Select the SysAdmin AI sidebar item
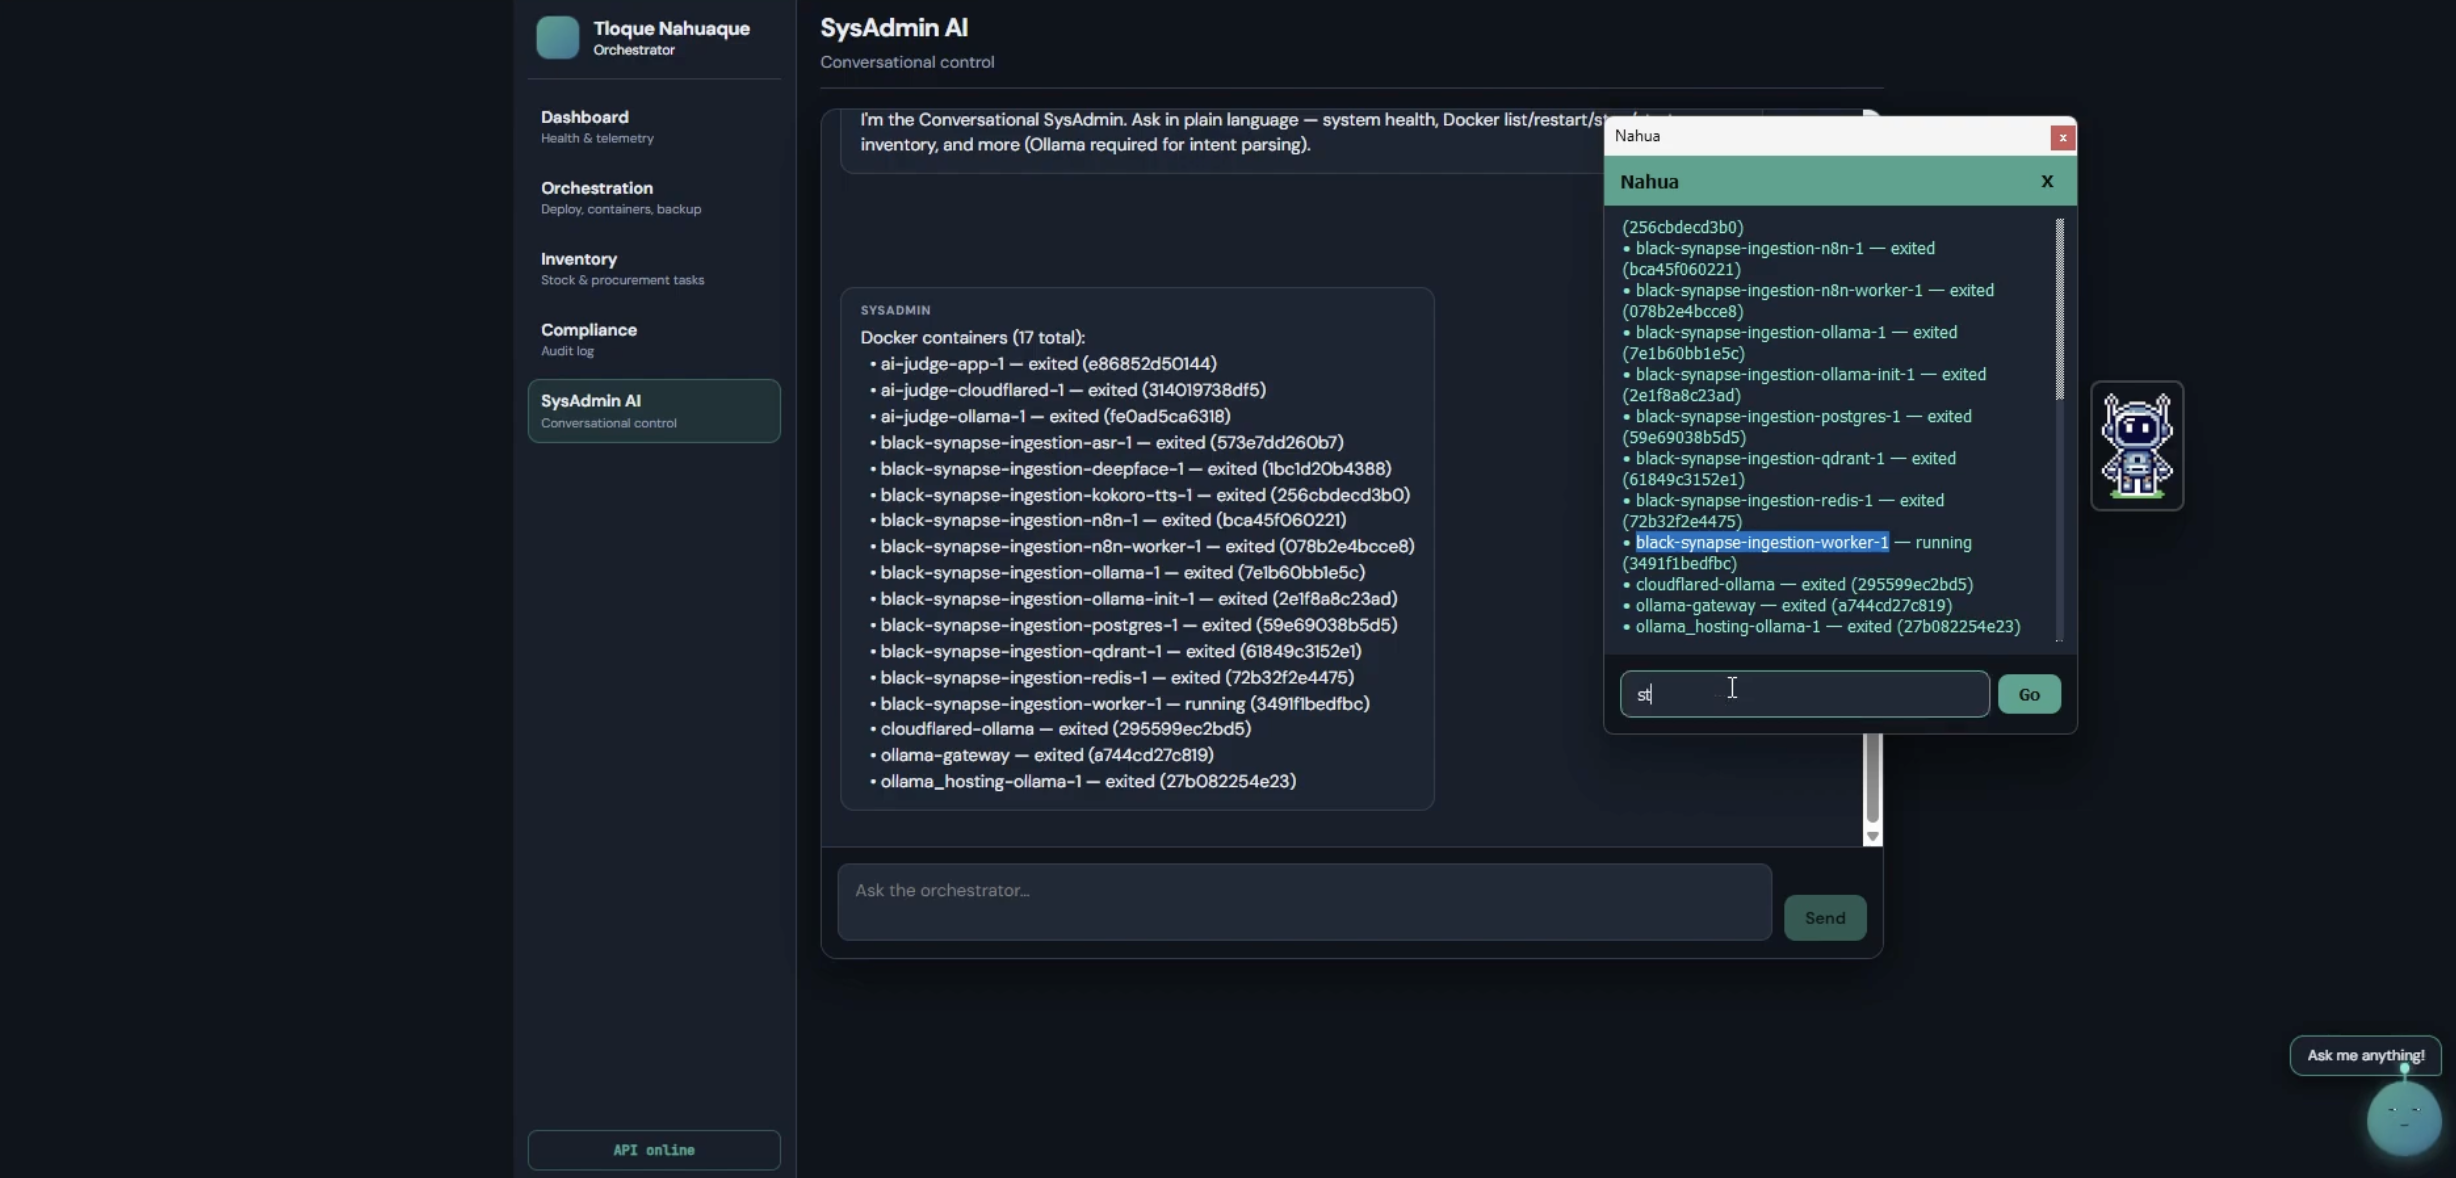Viewport: 2456px width, 1178px height. pyautogui.click(x=653, y=410)
